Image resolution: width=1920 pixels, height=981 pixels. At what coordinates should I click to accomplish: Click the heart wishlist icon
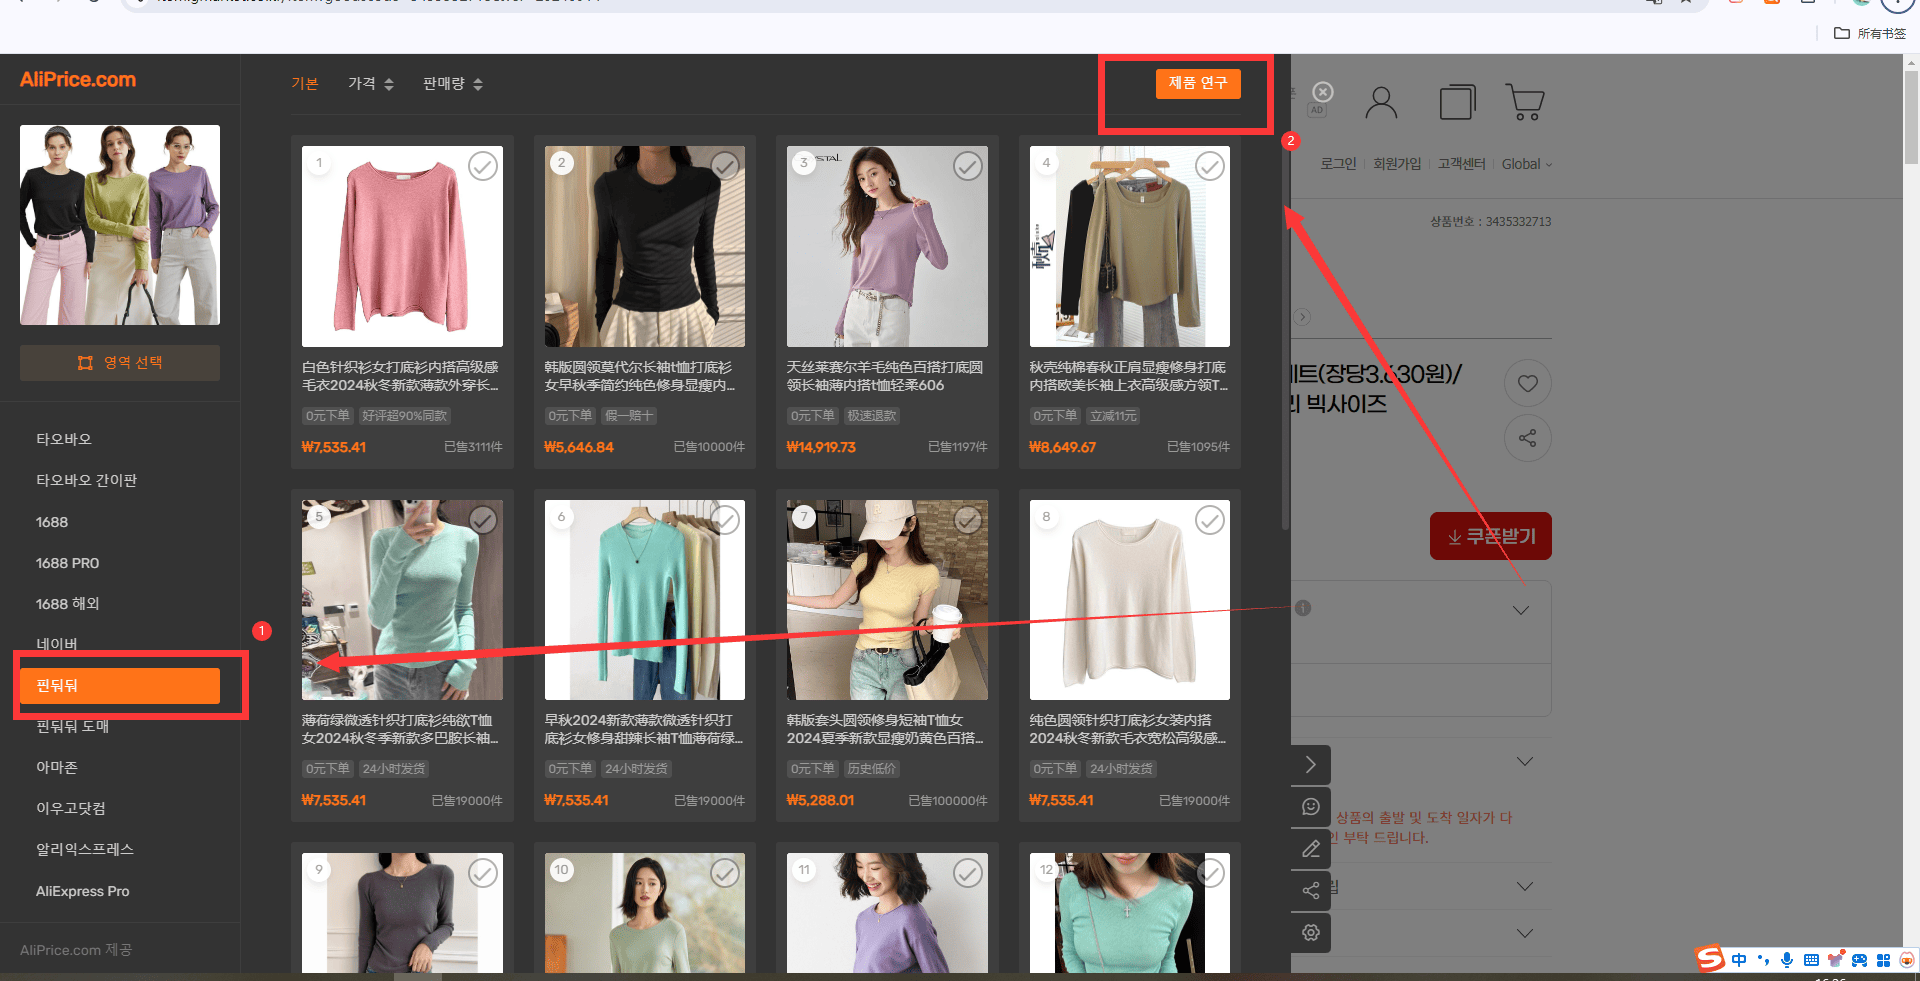pos(1527,383)
